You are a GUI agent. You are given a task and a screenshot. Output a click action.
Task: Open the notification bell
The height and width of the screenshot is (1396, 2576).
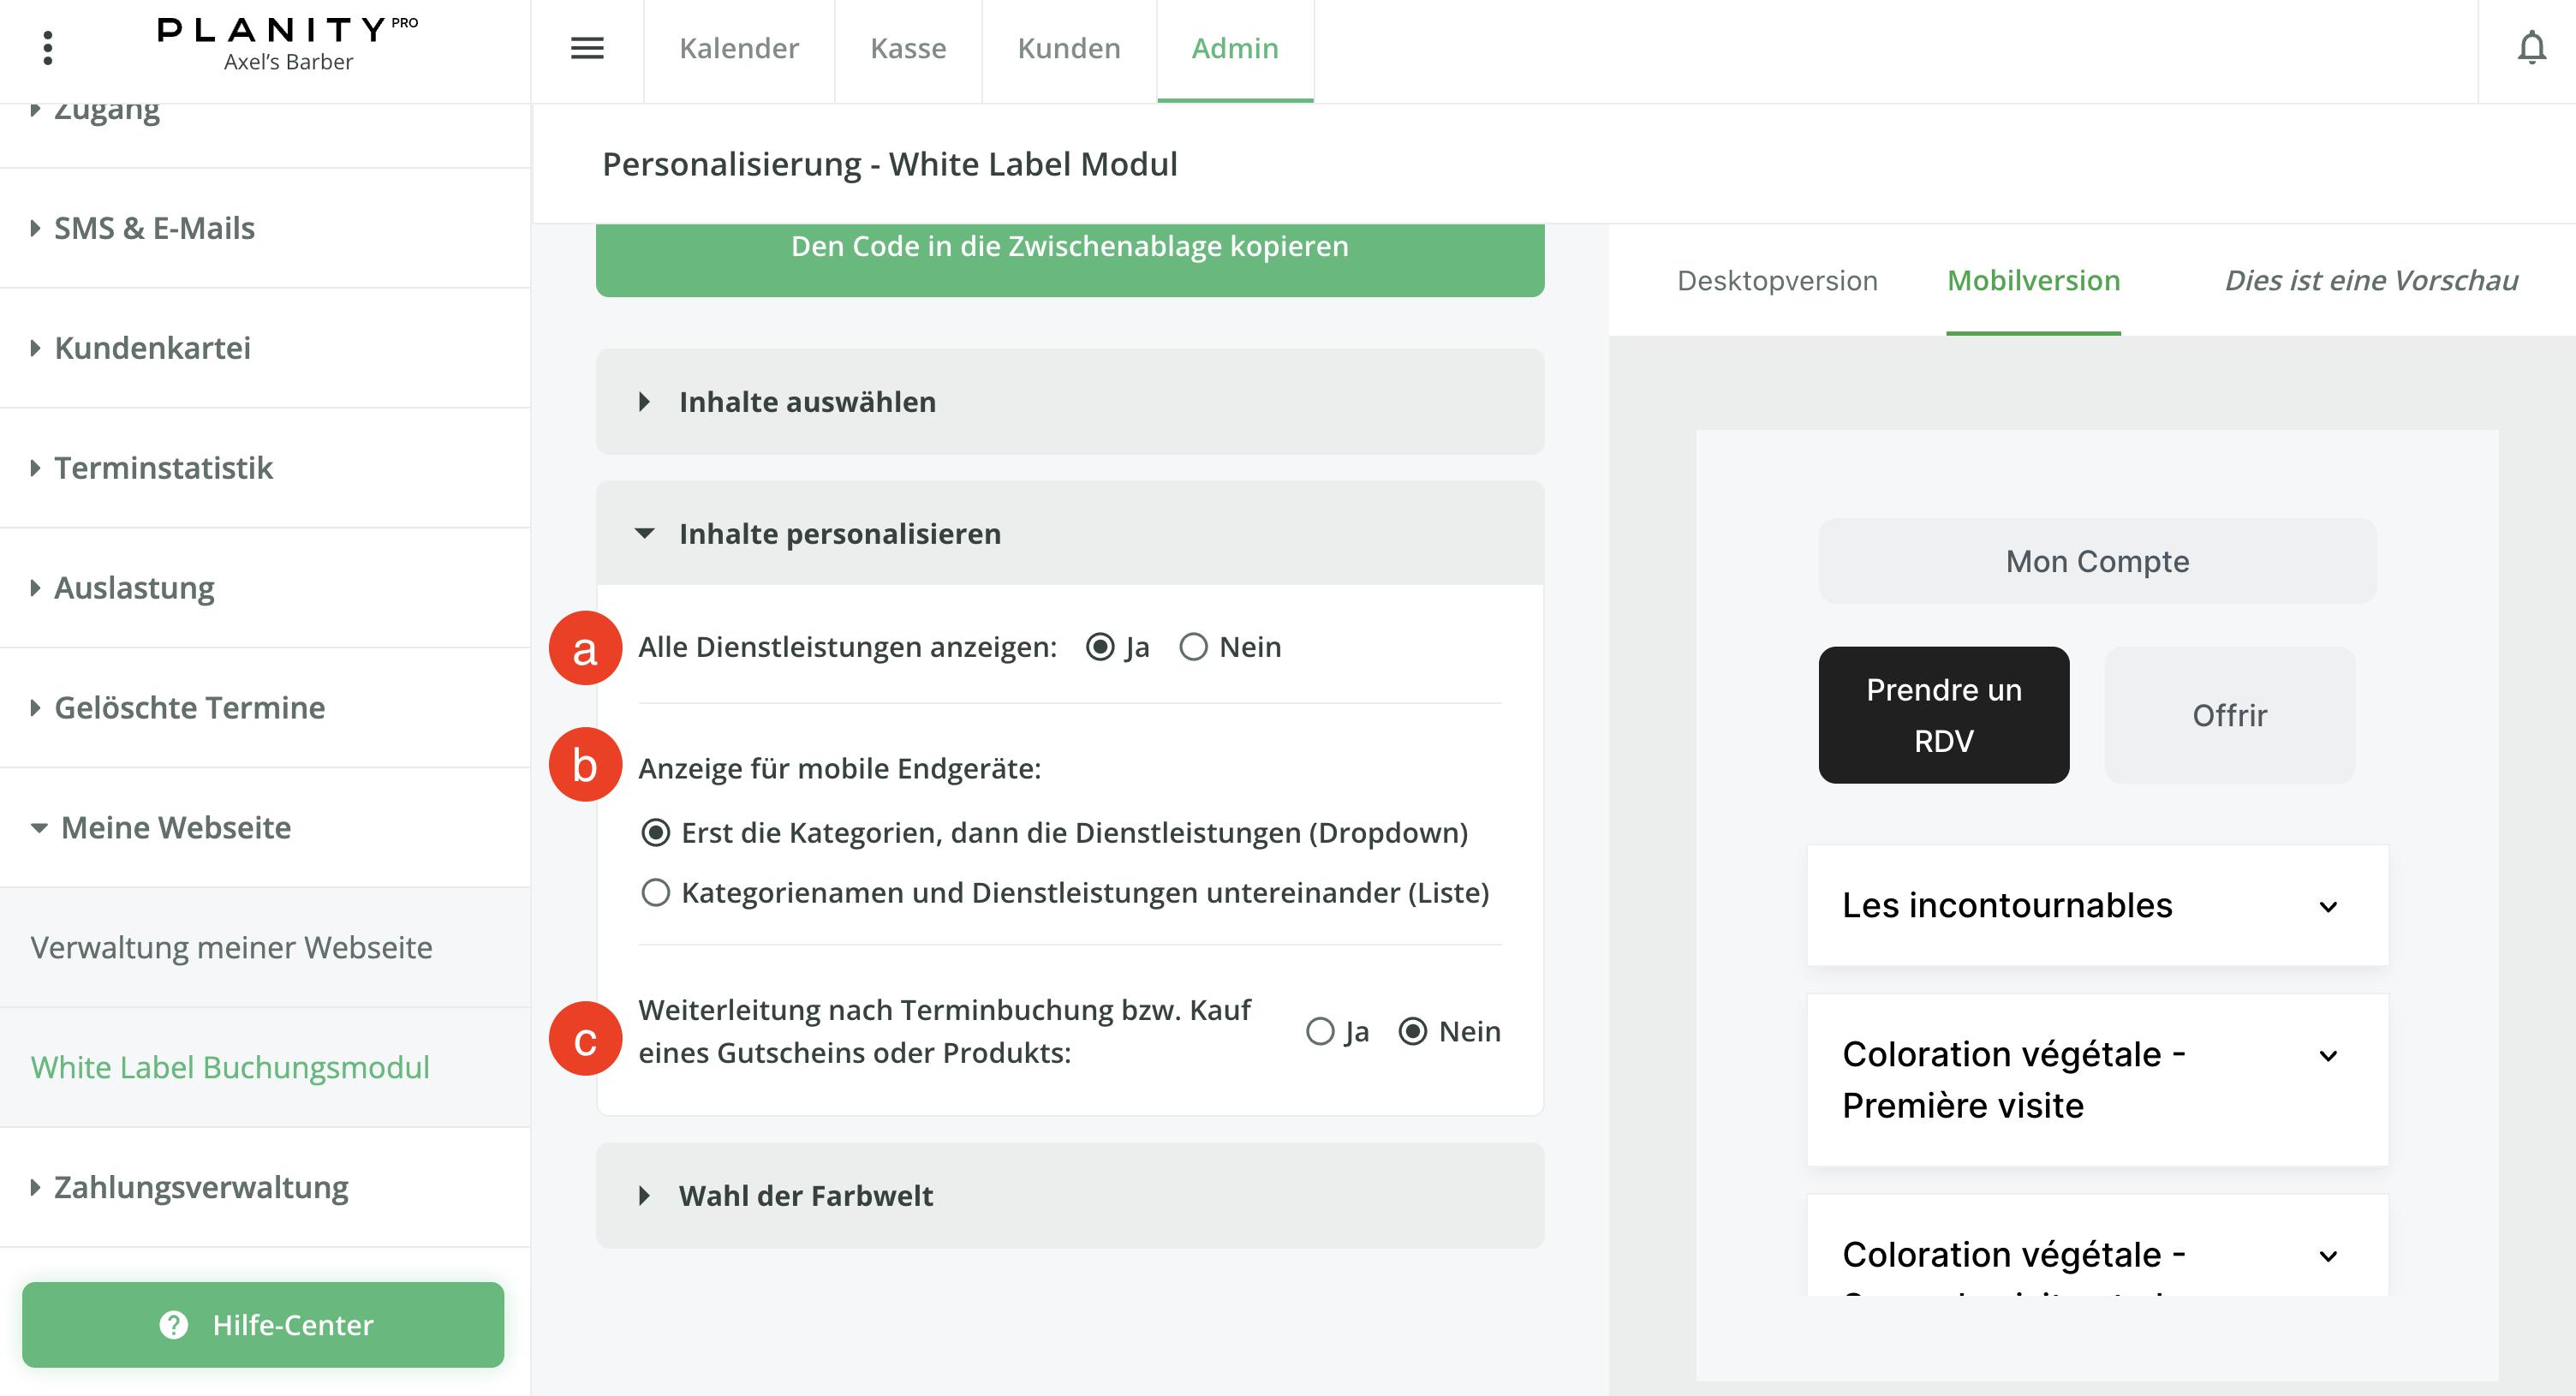(2531, 47)
